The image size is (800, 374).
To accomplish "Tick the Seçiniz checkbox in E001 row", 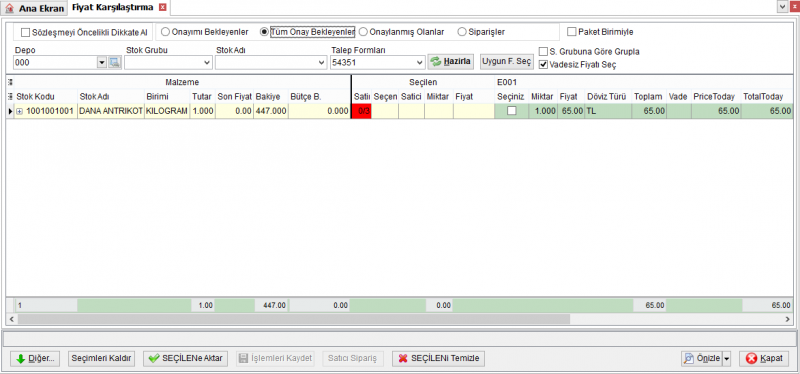I will pos(511,111).
